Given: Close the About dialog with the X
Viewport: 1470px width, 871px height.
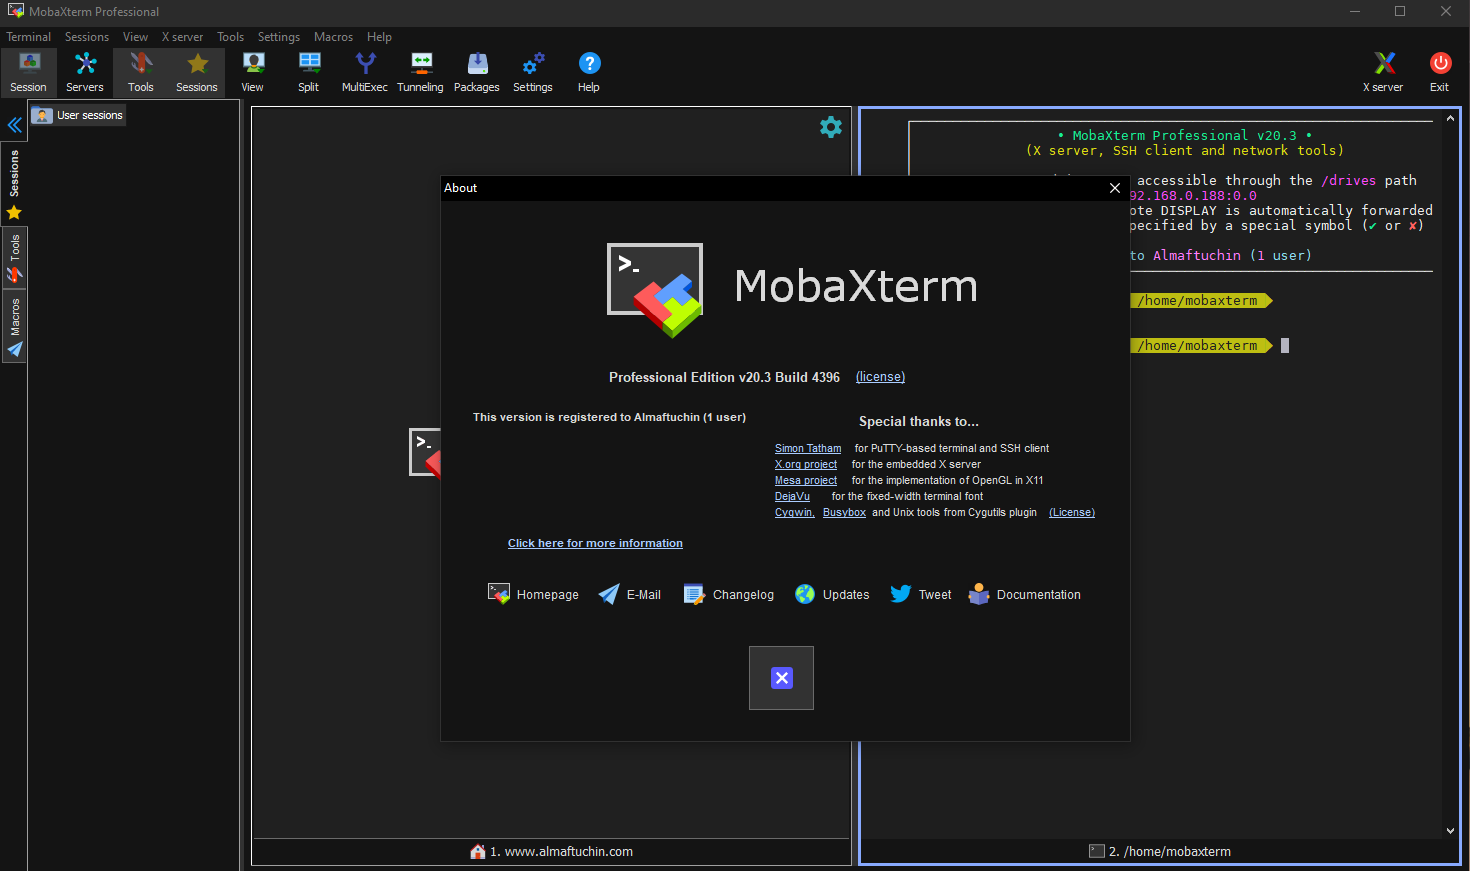Looking at the screenshot, I should 1115,188.
